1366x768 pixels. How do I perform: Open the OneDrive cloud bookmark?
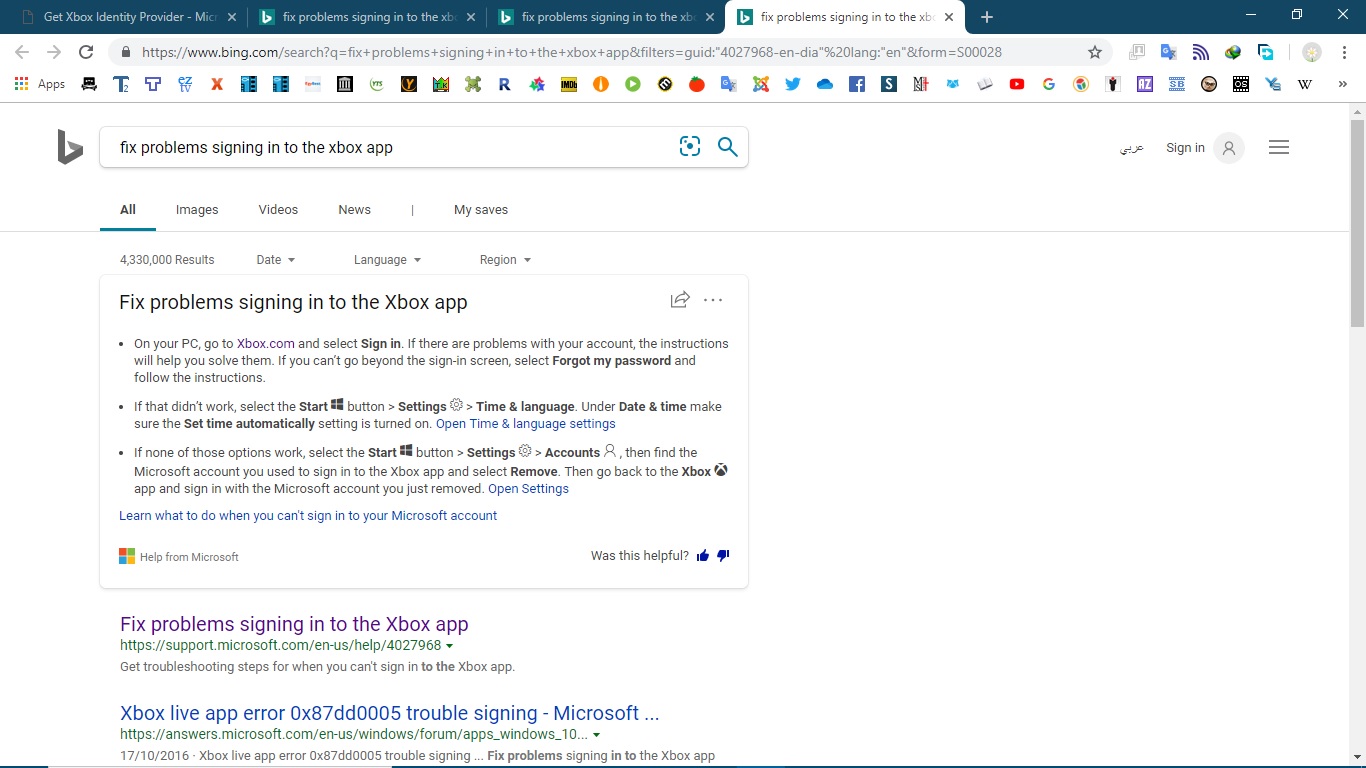825,85
